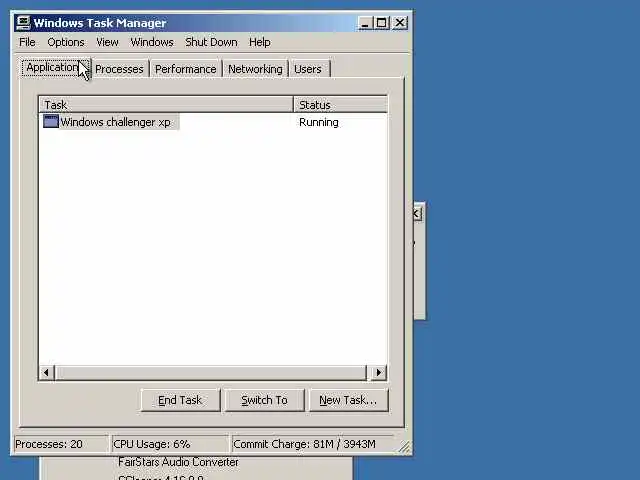Image resolution: width=640 pixels, height=480 pixels.
Task: Switch to the Users tab
Action: click(x=308, y=69)
